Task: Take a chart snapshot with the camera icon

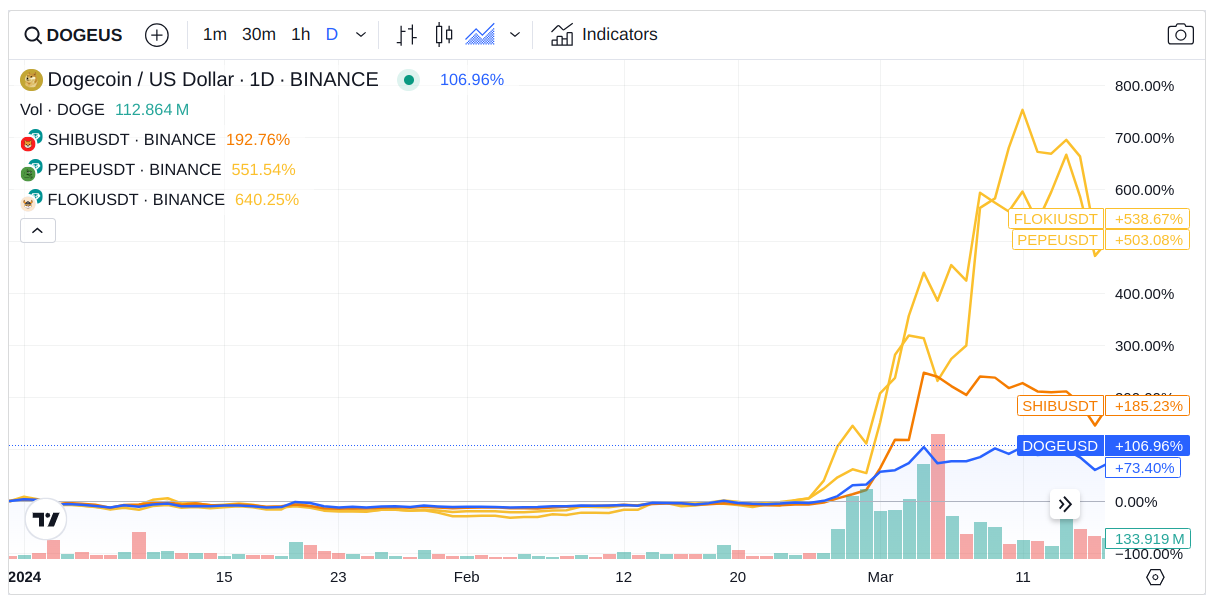Action: (x=1180, y=35)
